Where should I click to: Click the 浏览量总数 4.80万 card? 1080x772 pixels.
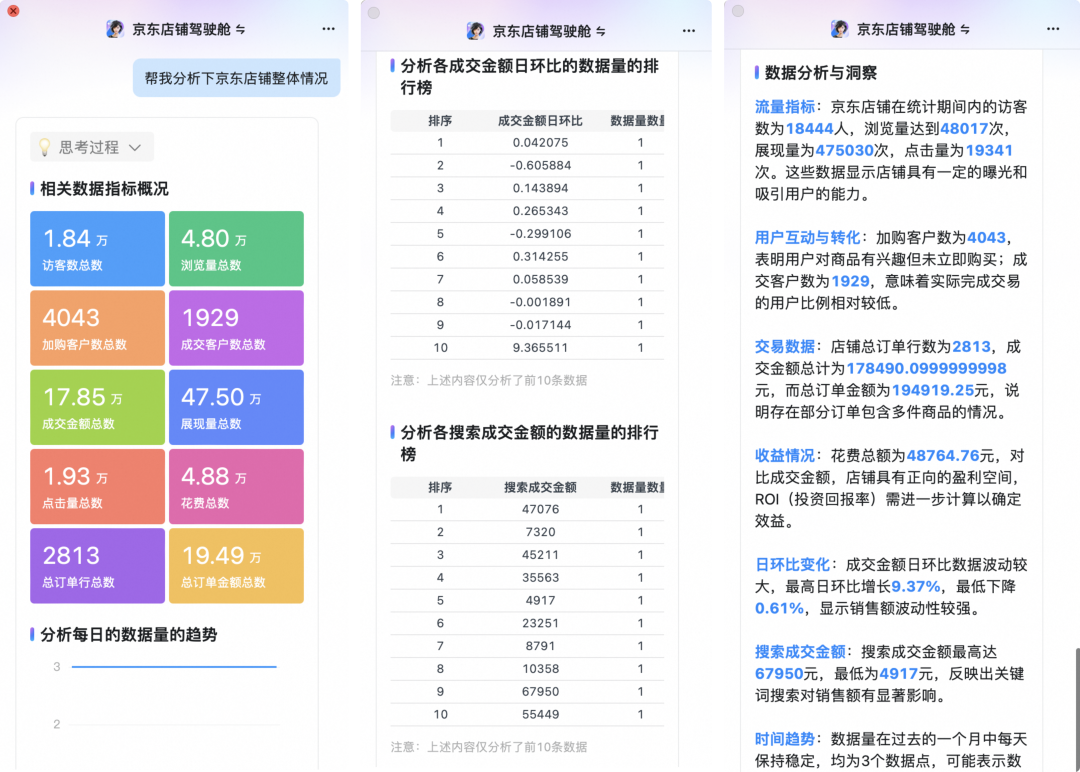[236, 249]
